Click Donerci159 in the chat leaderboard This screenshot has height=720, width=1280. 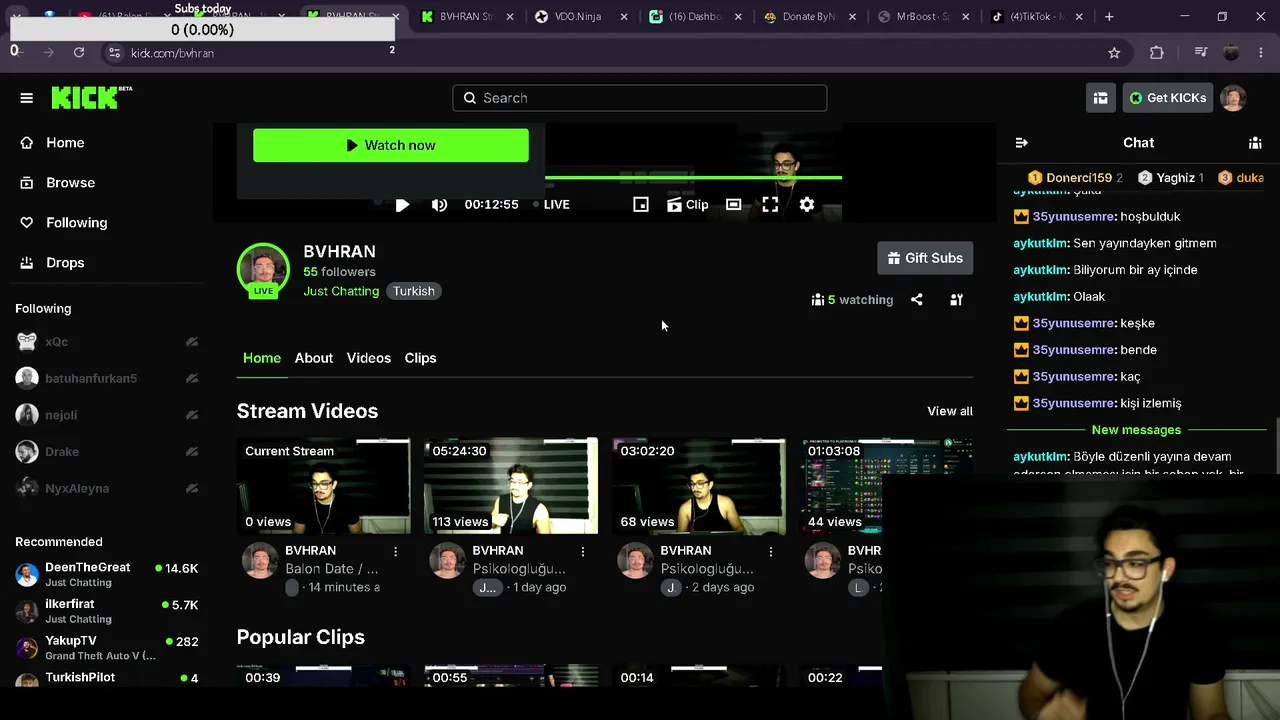click(x=1075, y=178)
